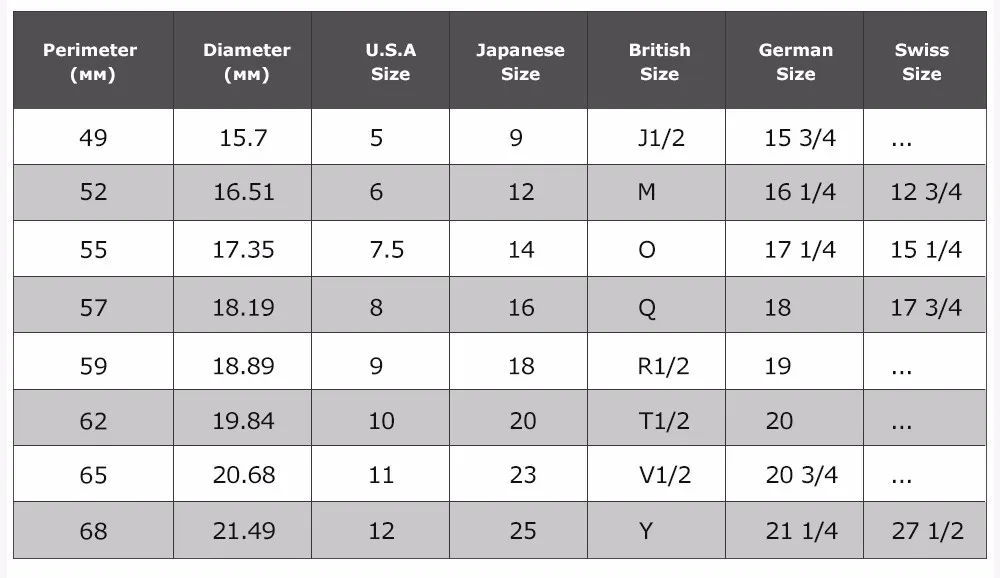The height and width of the screenshot is (578, 1000).
Task: Click Japanese size 16 cell
Action: (x=518, y=305)
